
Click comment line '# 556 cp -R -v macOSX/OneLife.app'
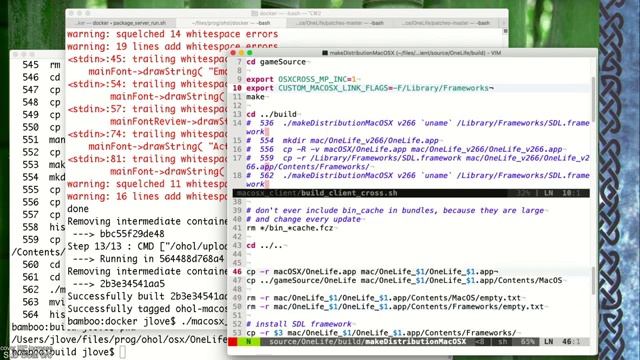click(404, 149)
